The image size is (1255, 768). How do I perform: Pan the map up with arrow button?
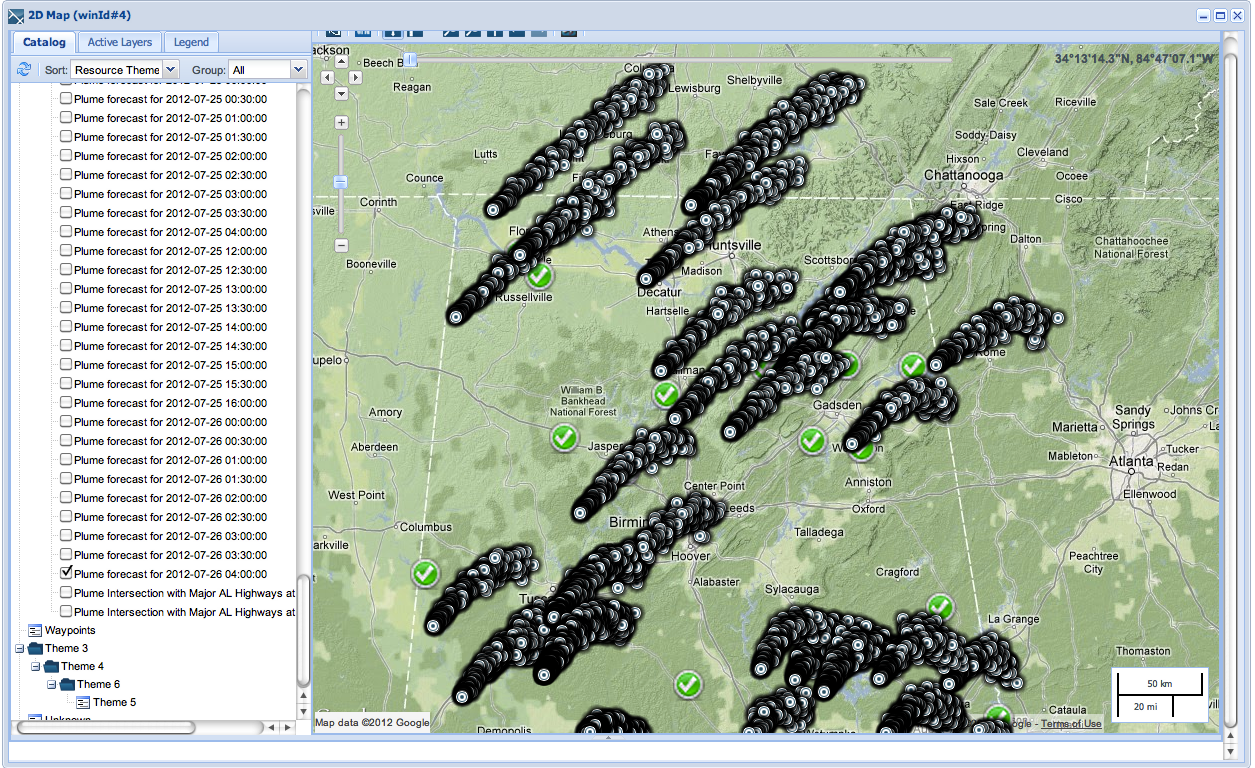(x=341, y=61)
